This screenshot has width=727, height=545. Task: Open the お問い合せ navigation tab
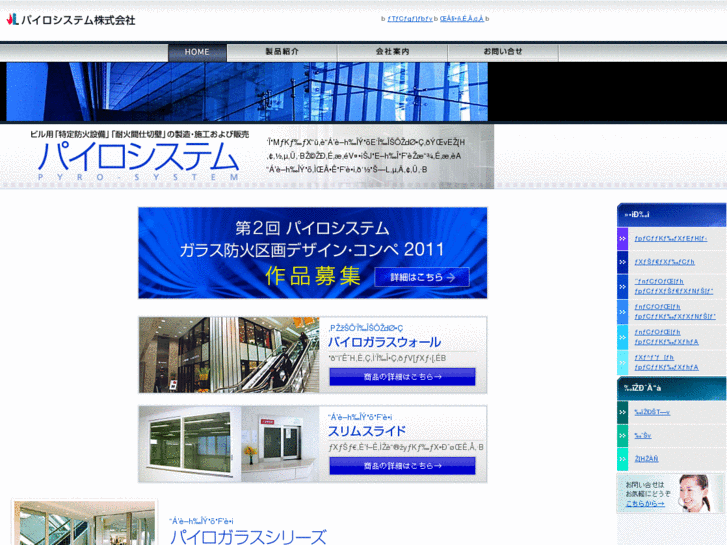pos(503,52)
